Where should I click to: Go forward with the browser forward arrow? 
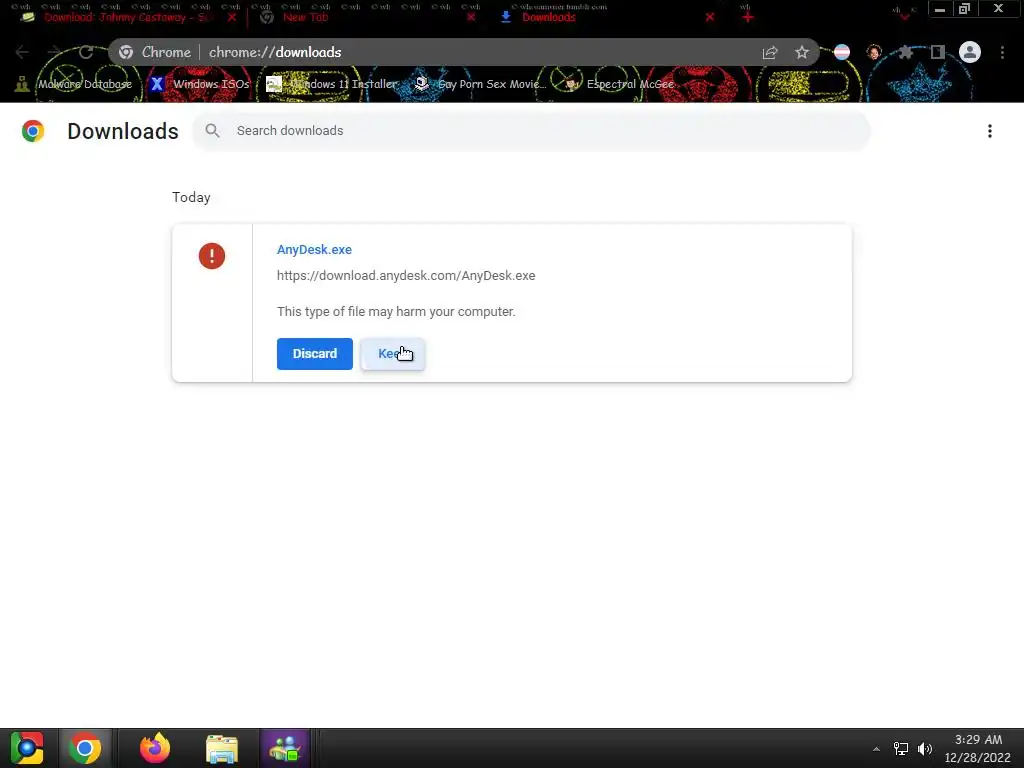[54, 52]
